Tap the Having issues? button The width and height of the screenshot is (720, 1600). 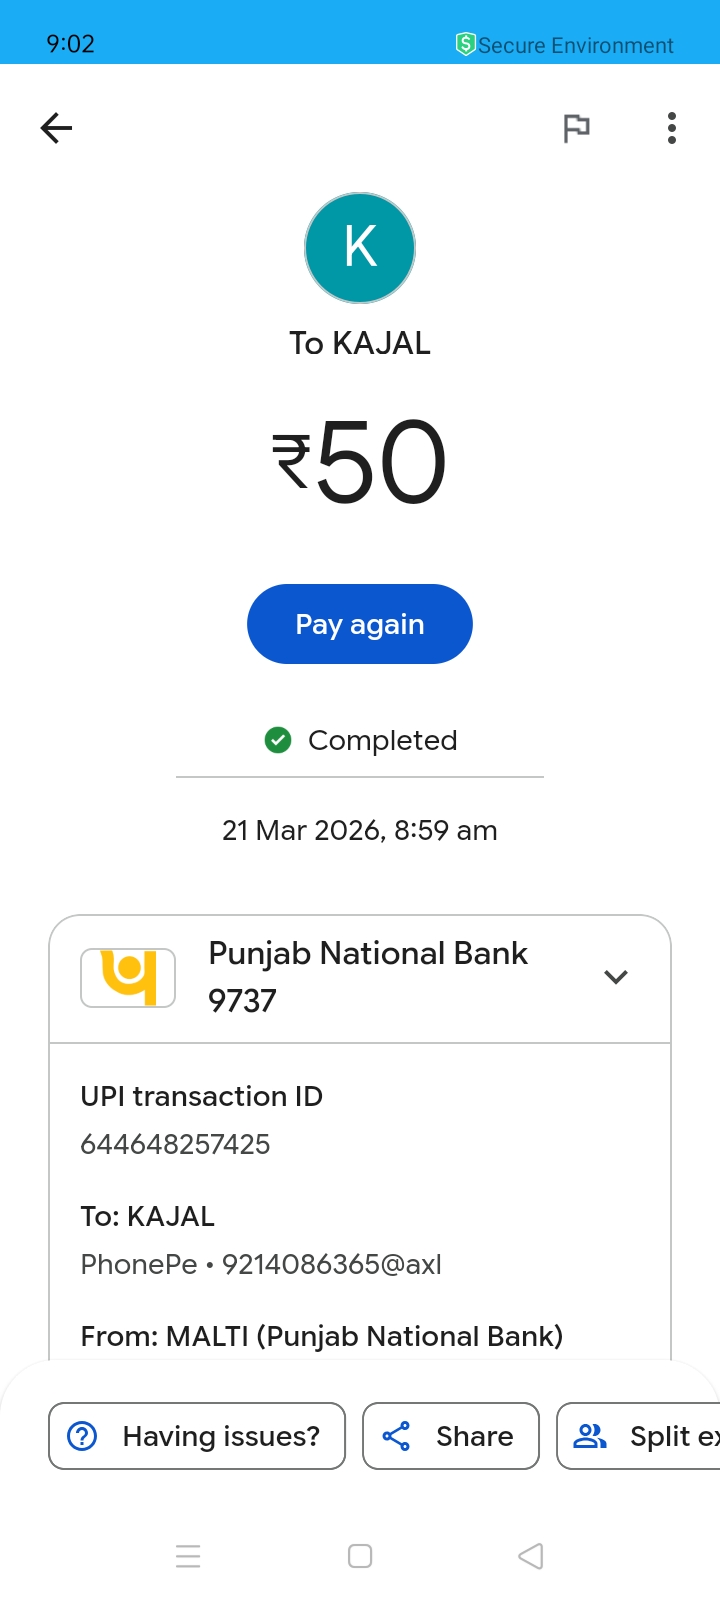tap(197, 1436)
